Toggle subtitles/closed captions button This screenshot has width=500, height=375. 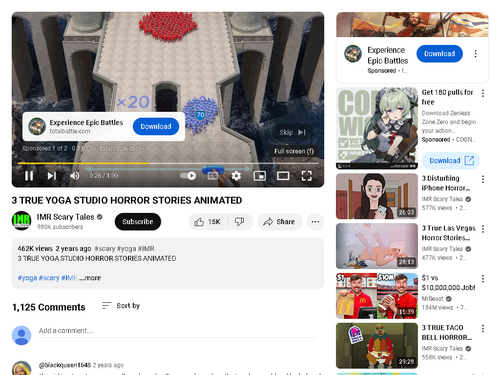coord(213,176)
